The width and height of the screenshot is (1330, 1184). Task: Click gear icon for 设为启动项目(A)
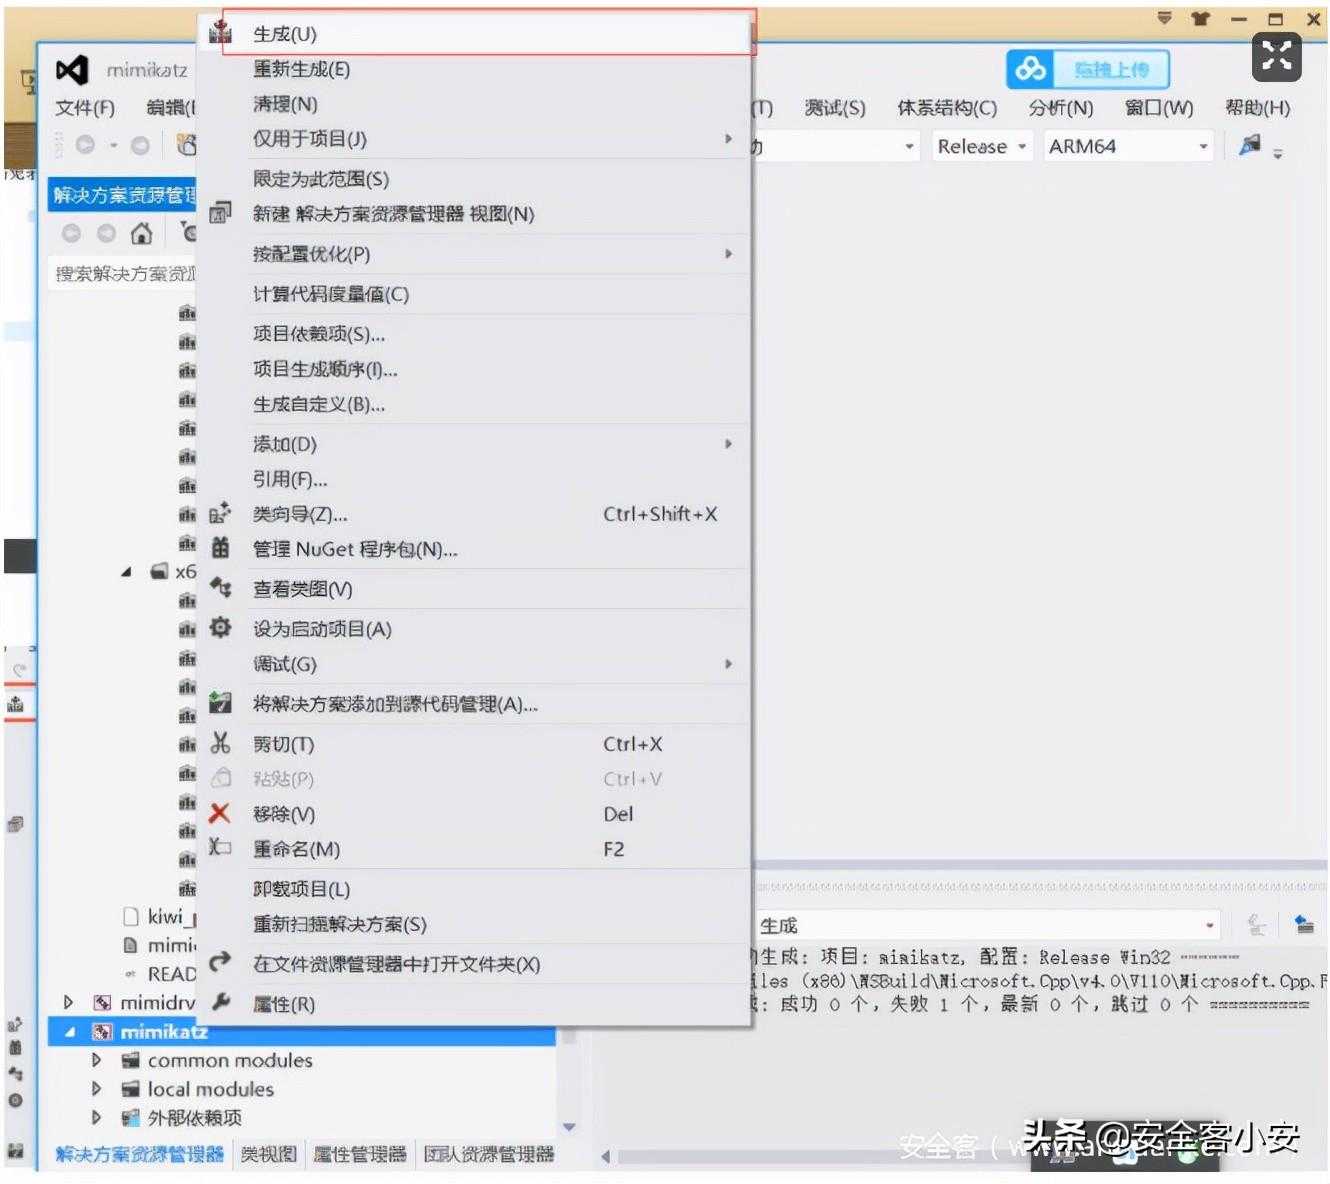(220, 628)
